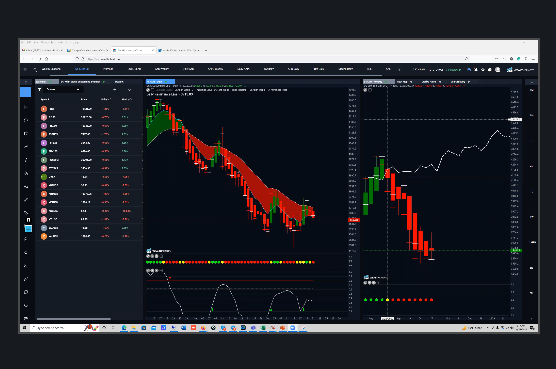Select the blue underlined active navigation tab

pyautogui.click(x=82, y=69)
